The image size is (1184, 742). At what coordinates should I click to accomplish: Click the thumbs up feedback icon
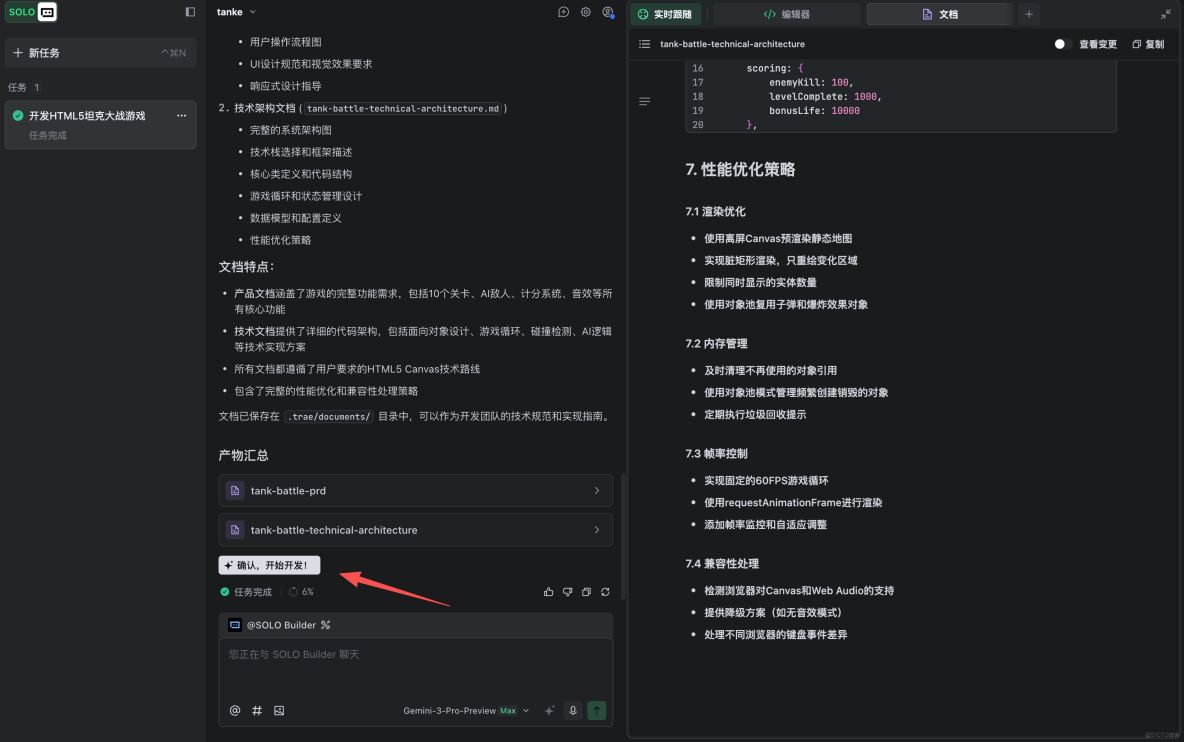(548, 591)
